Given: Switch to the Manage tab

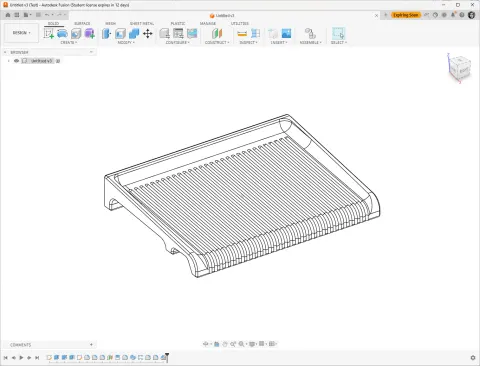Looking at the screenshot, I should (208, 23).
